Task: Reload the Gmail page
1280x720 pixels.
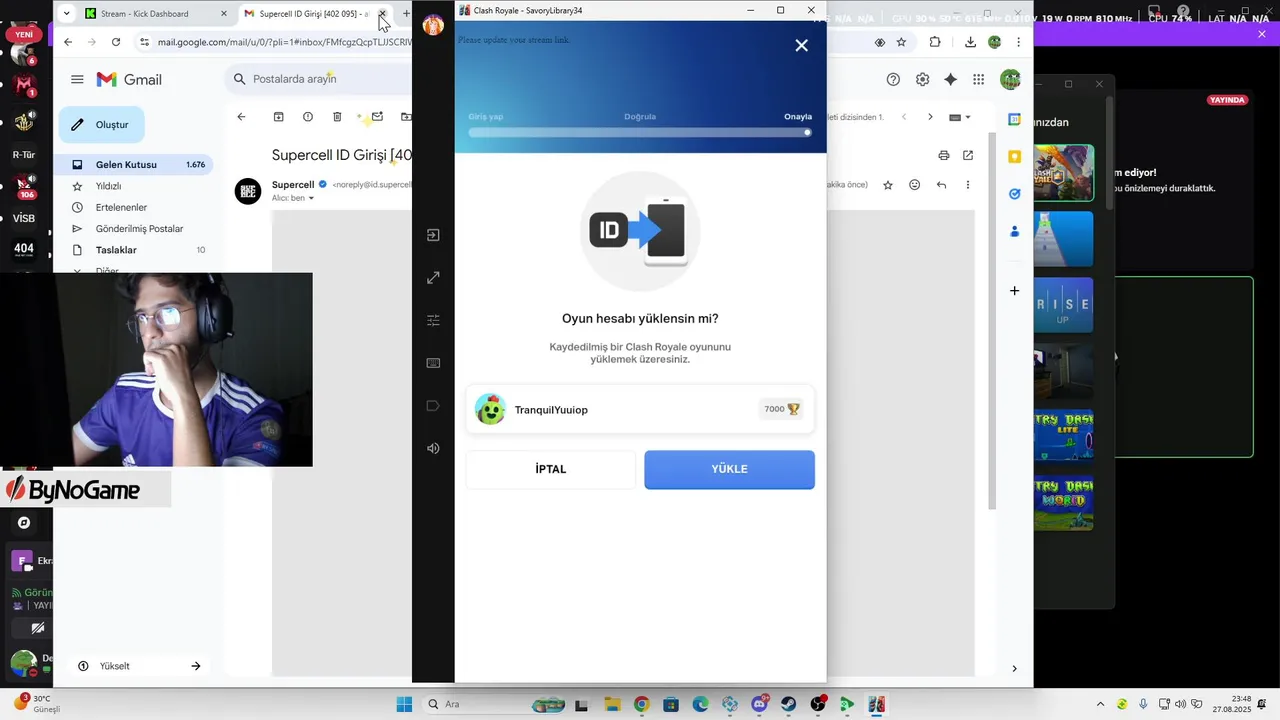Action: [x=116, y=42]
